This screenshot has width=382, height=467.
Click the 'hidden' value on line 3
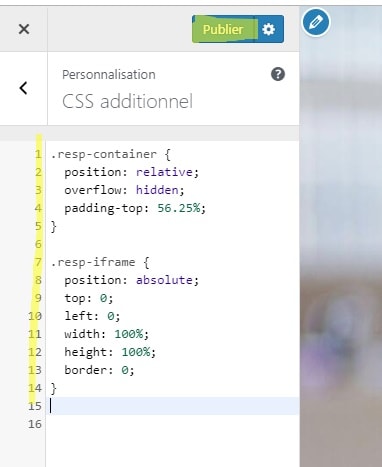point(157,190)
